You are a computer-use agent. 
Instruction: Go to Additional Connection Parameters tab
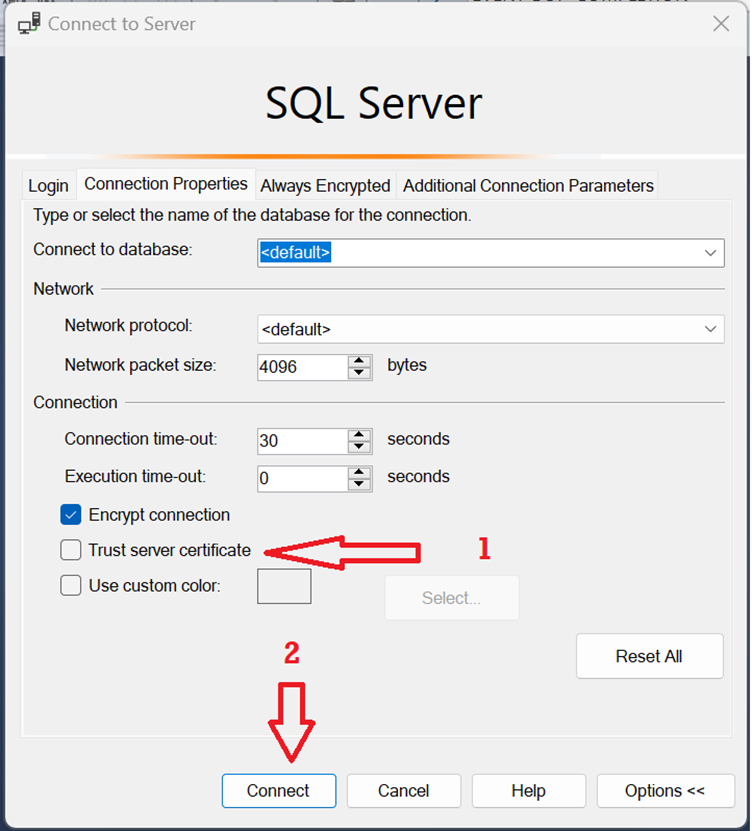pyautogui.click(x=528, y=185)
